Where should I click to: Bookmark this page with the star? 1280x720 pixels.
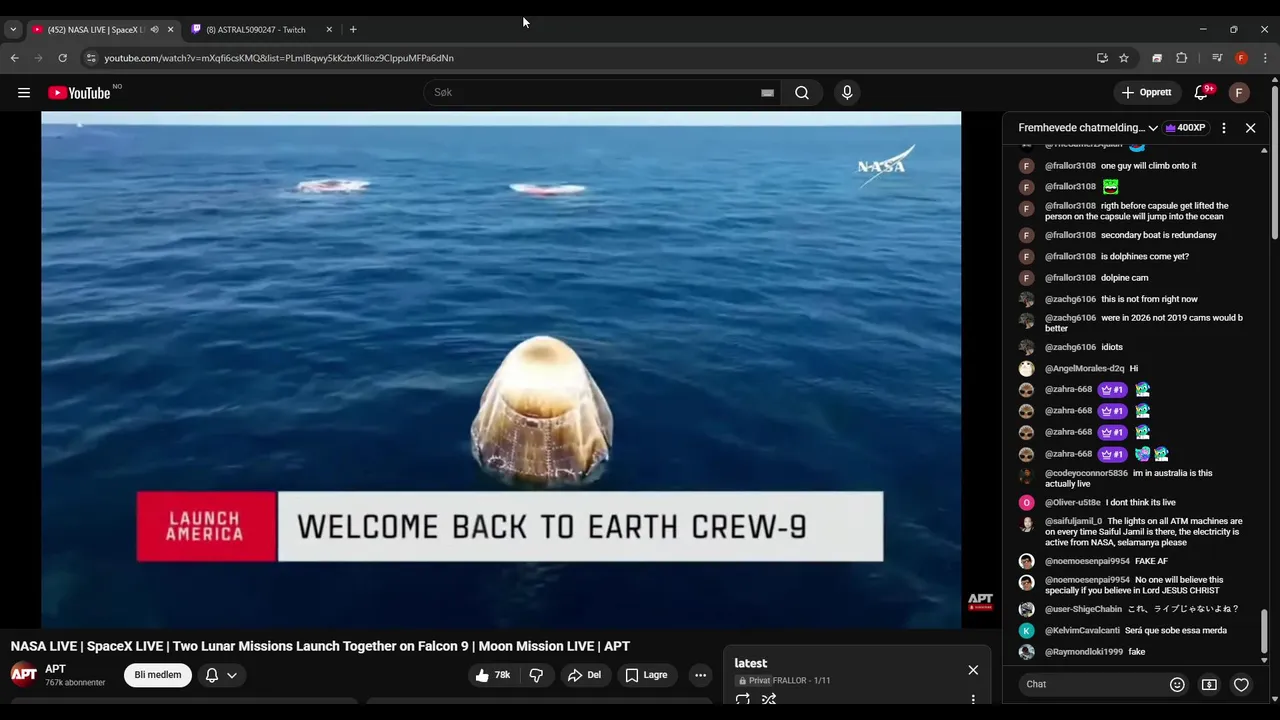[x=1124, y=58]
